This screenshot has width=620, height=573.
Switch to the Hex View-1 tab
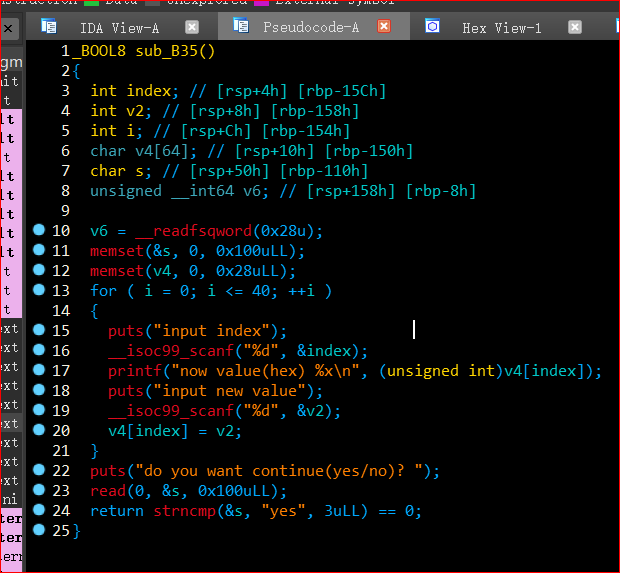coord(500,28)
